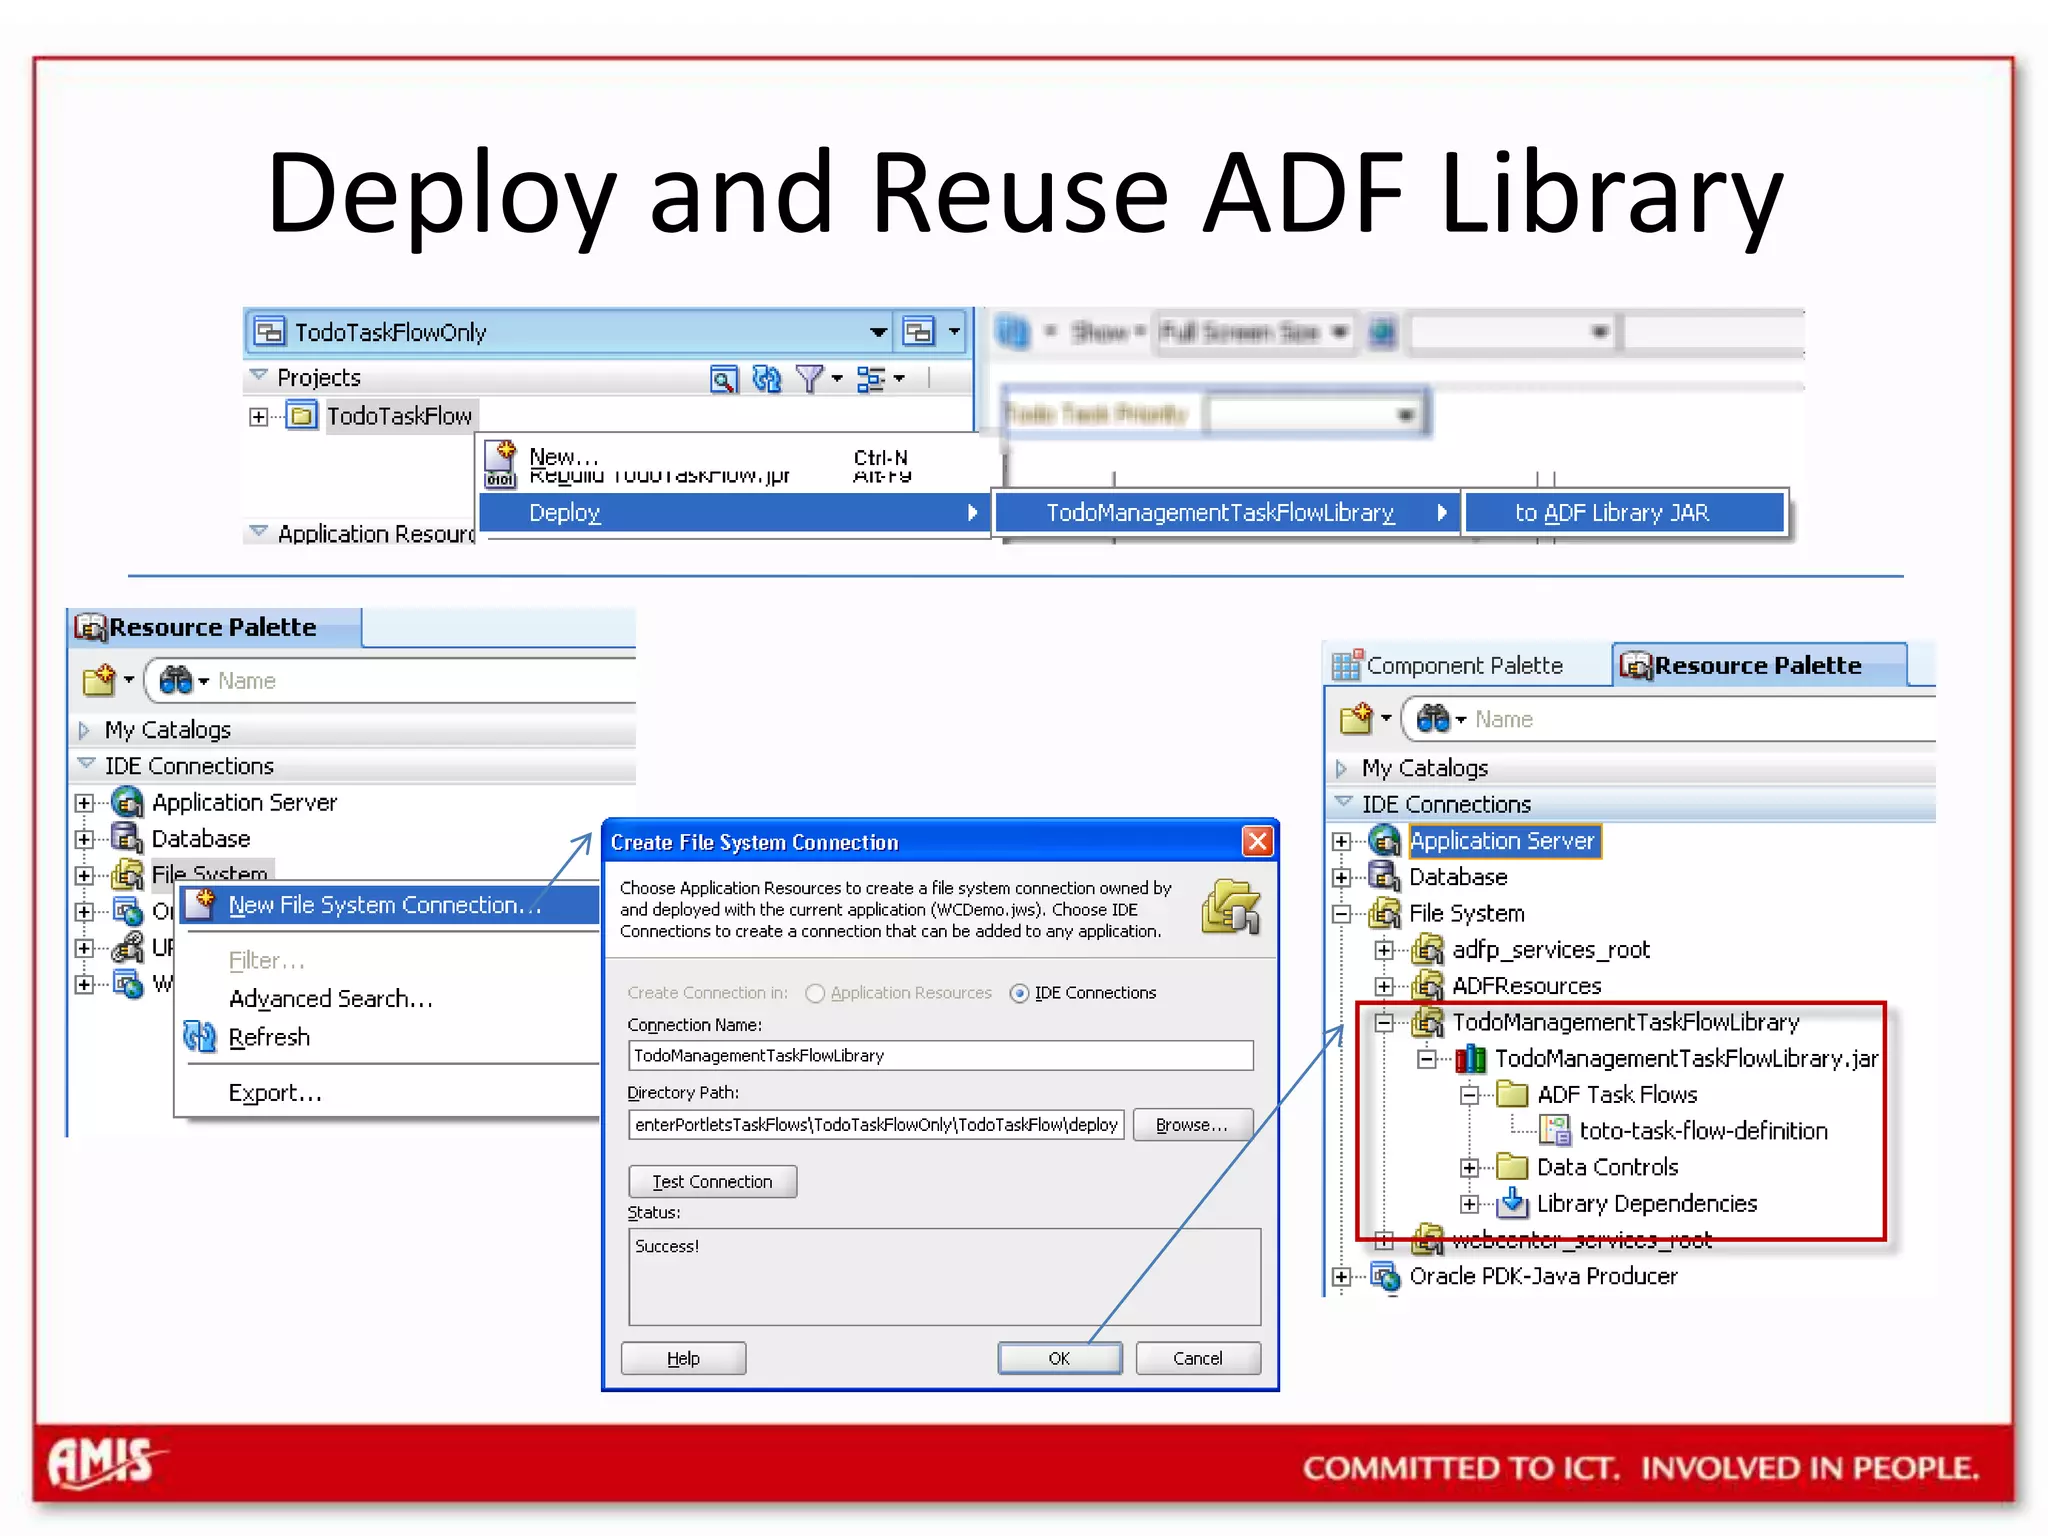Image resolution: width=2048 pixels, height=1536 pixels.
Task: Click the Directory Path input field
Action: tap(876, 1125)
